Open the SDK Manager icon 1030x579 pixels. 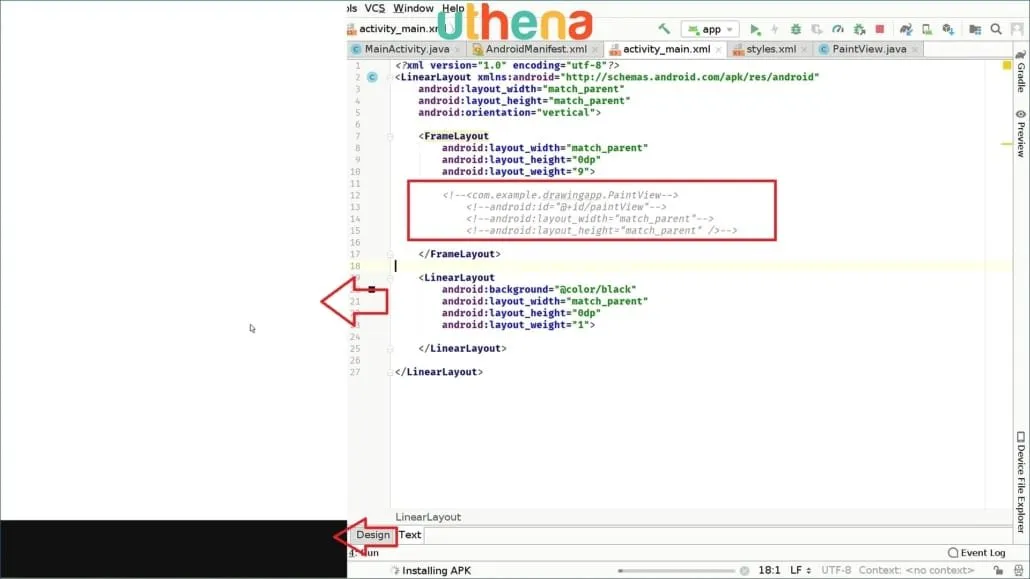click(x=948, y=29)
